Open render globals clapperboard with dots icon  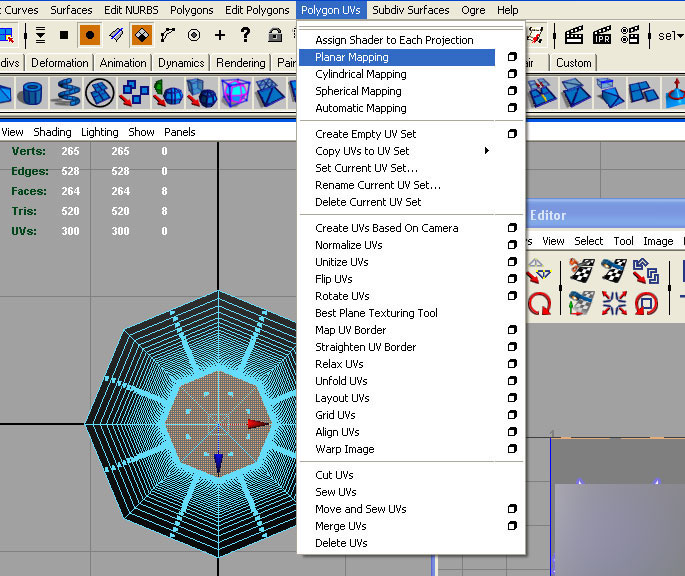(630, 35)
